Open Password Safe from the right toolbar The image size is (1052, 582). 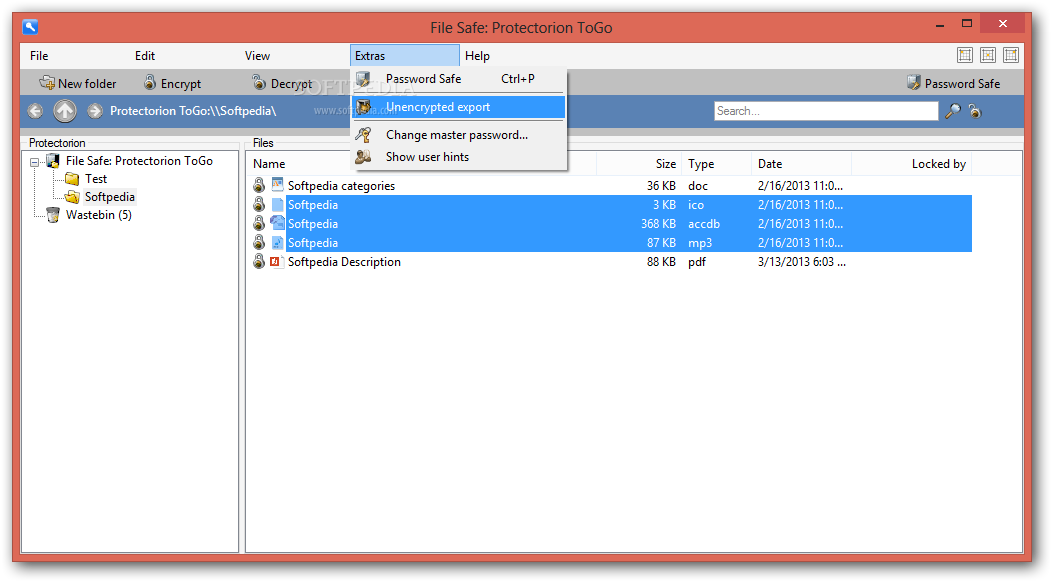click(953, 83)
